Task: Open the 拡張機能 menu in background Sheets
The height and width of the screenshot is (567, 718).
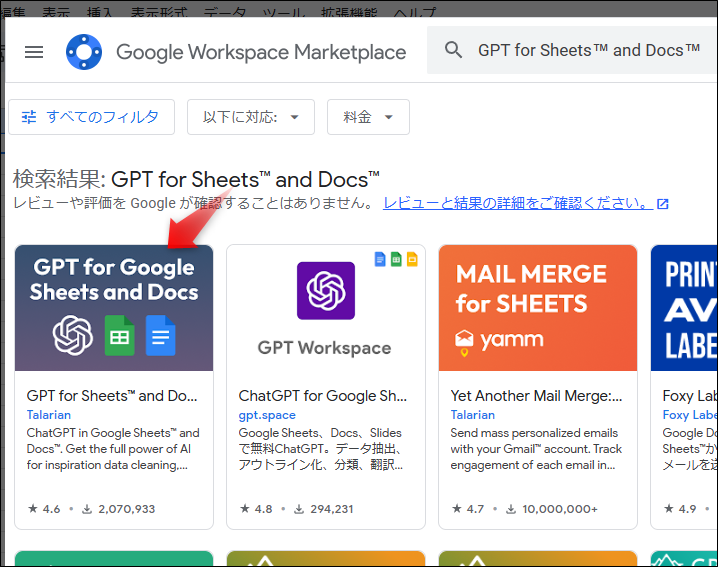Action: [349, 12]
